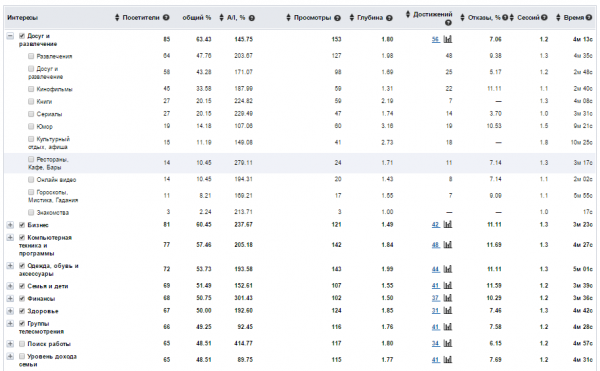Select A/I value 414.77 in Поиск работы row
600x371 pixels.
tap(243, 343)
